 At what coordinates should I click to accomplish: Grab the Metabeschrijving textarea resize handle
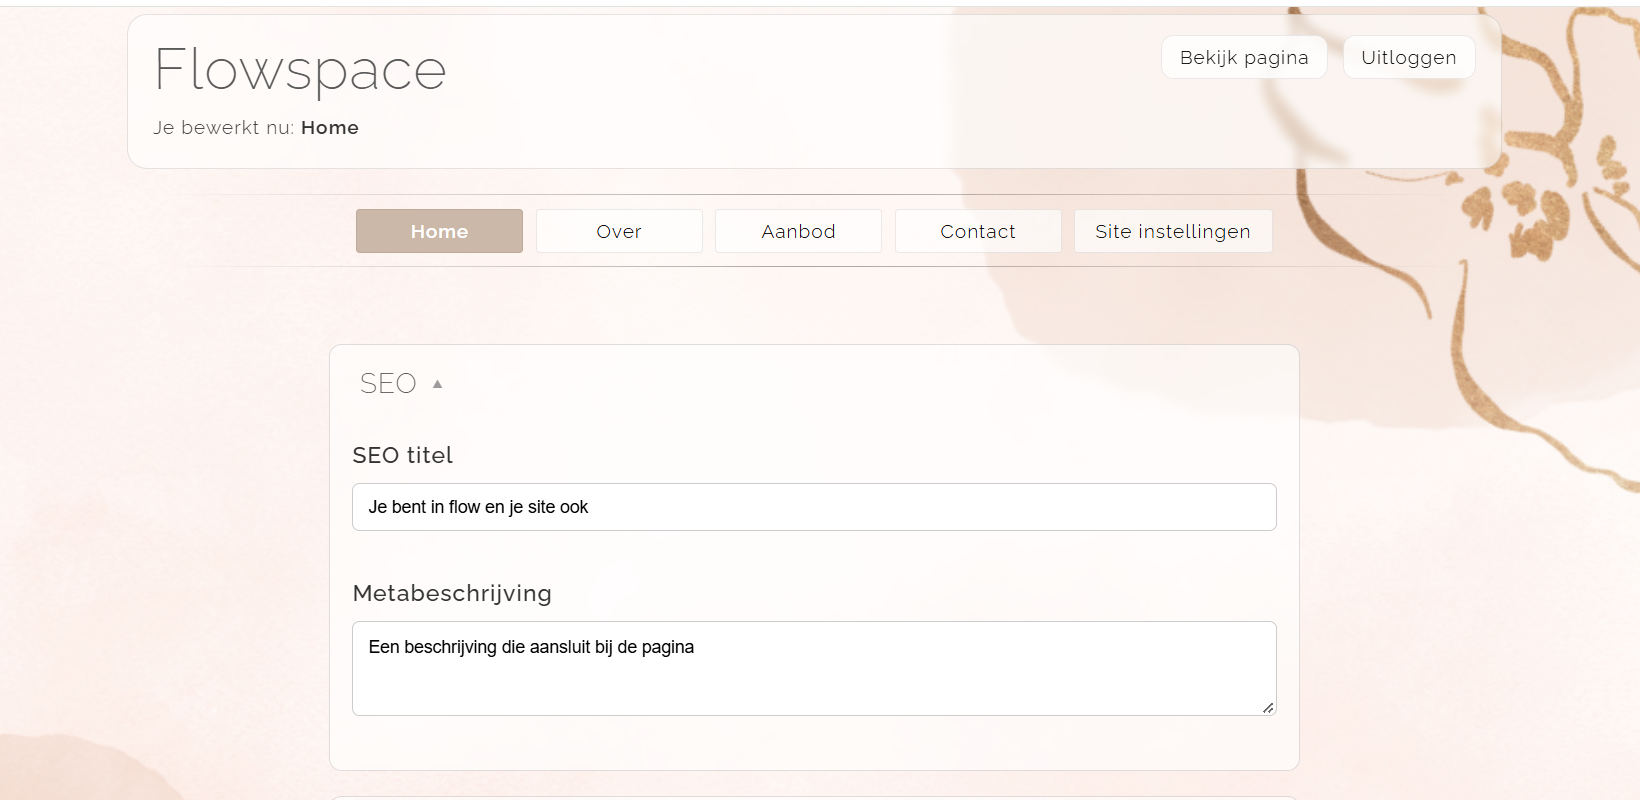coord(1268,707)
